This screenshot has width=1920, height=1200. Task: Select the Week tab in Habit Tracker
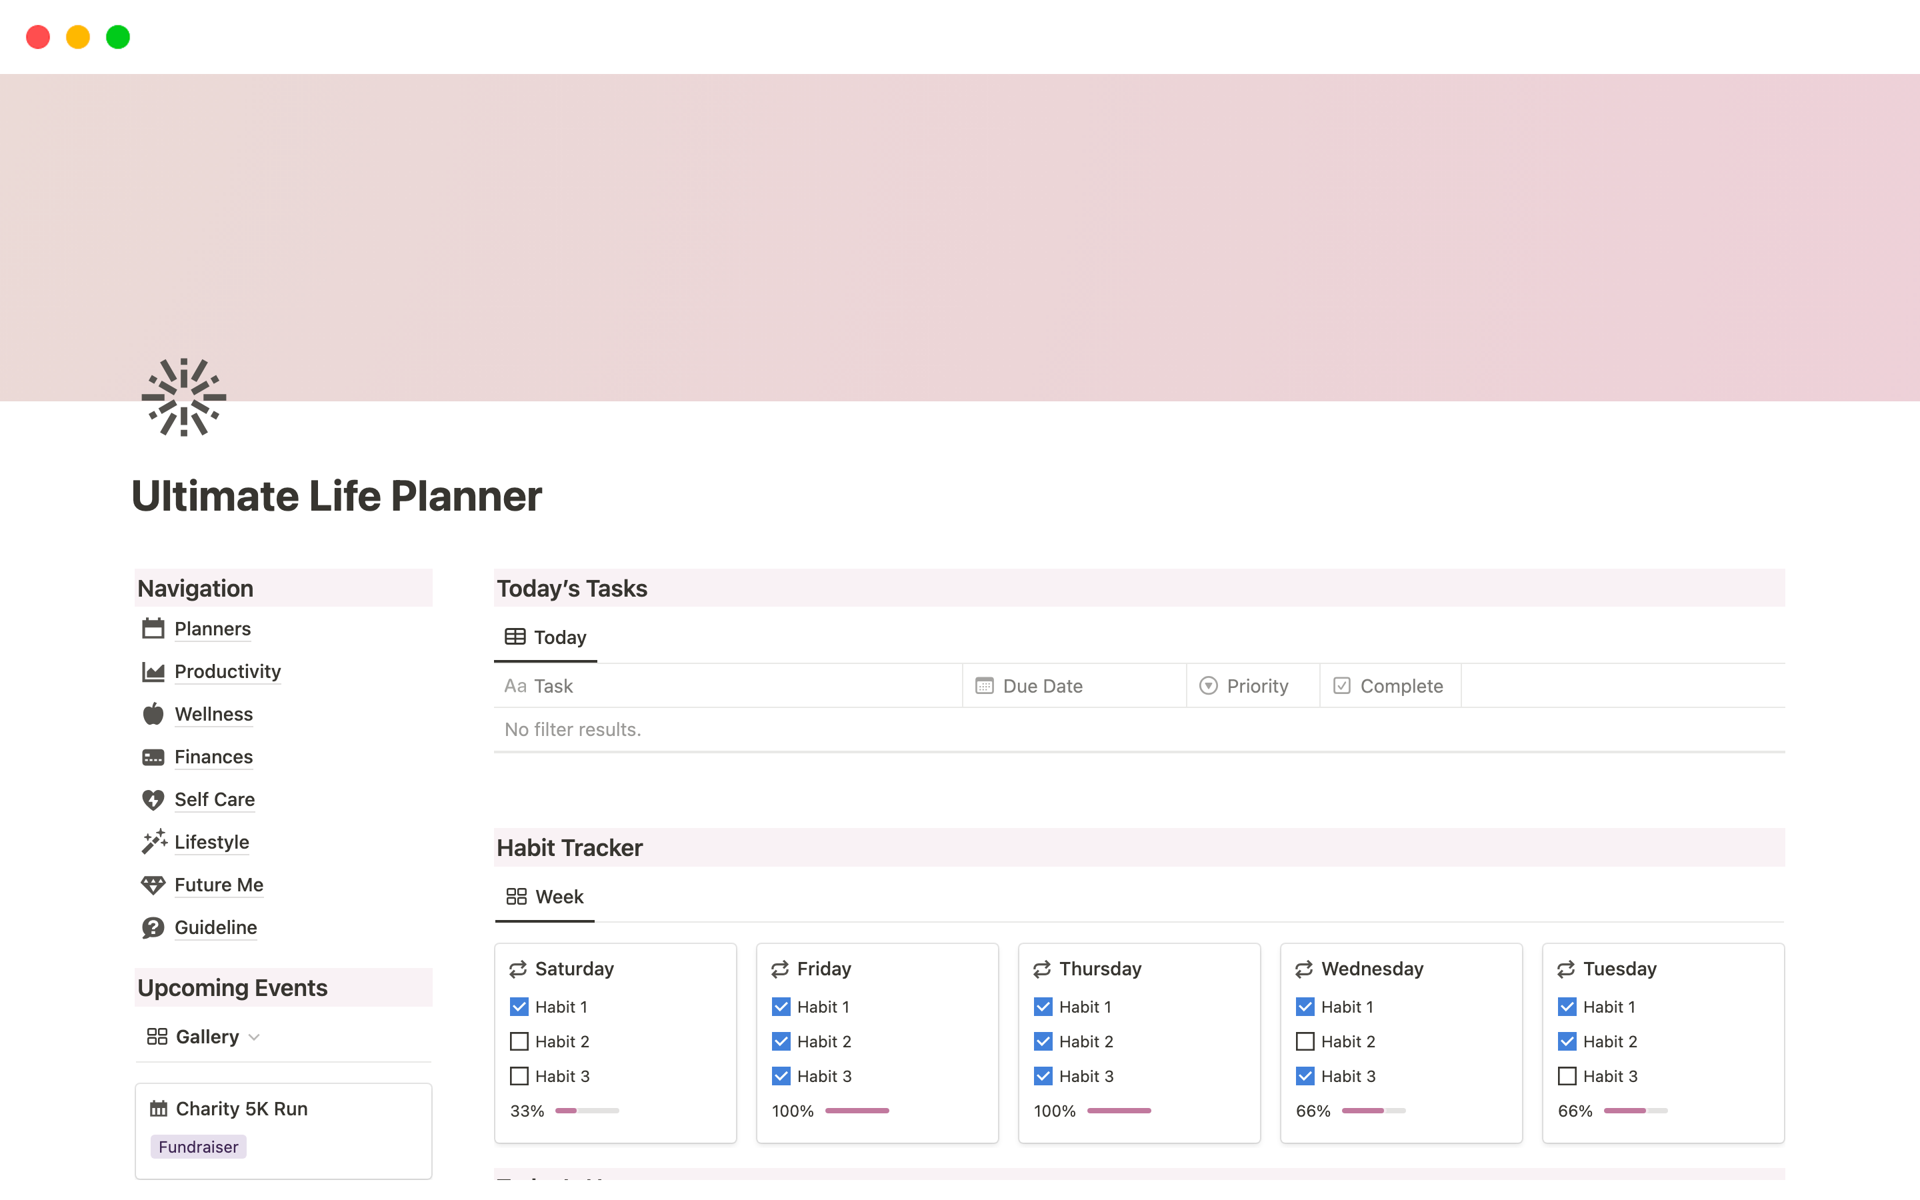[545, 897]
